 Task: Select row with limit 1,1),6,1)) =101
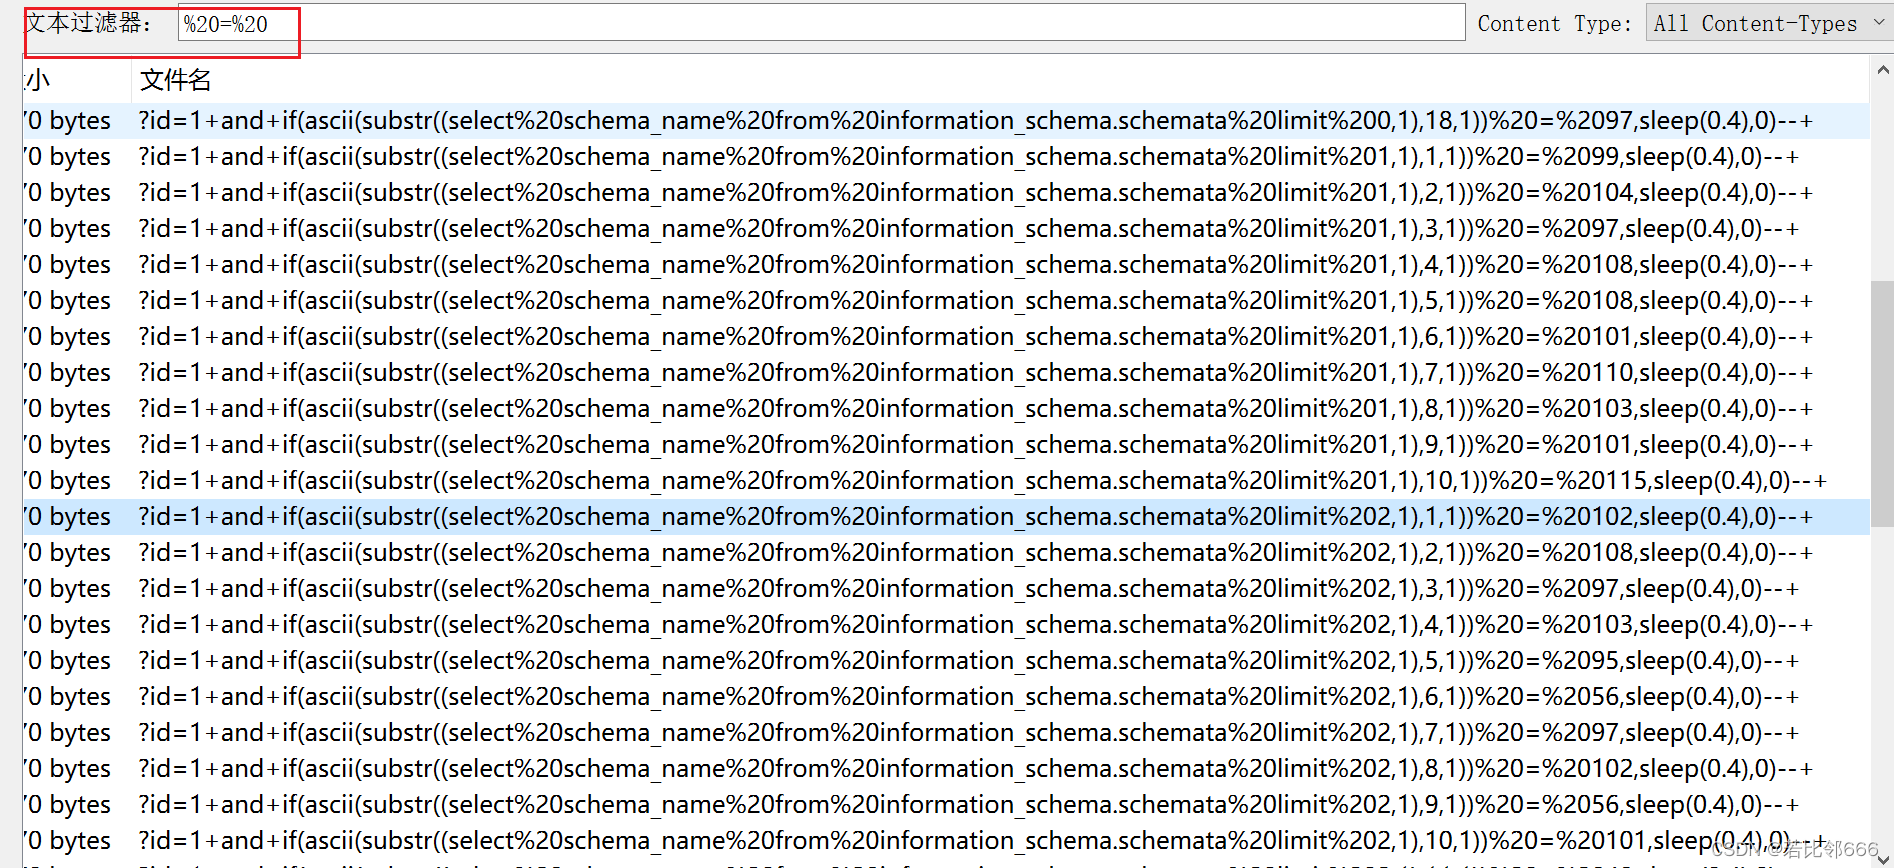[x=946, y=337]
